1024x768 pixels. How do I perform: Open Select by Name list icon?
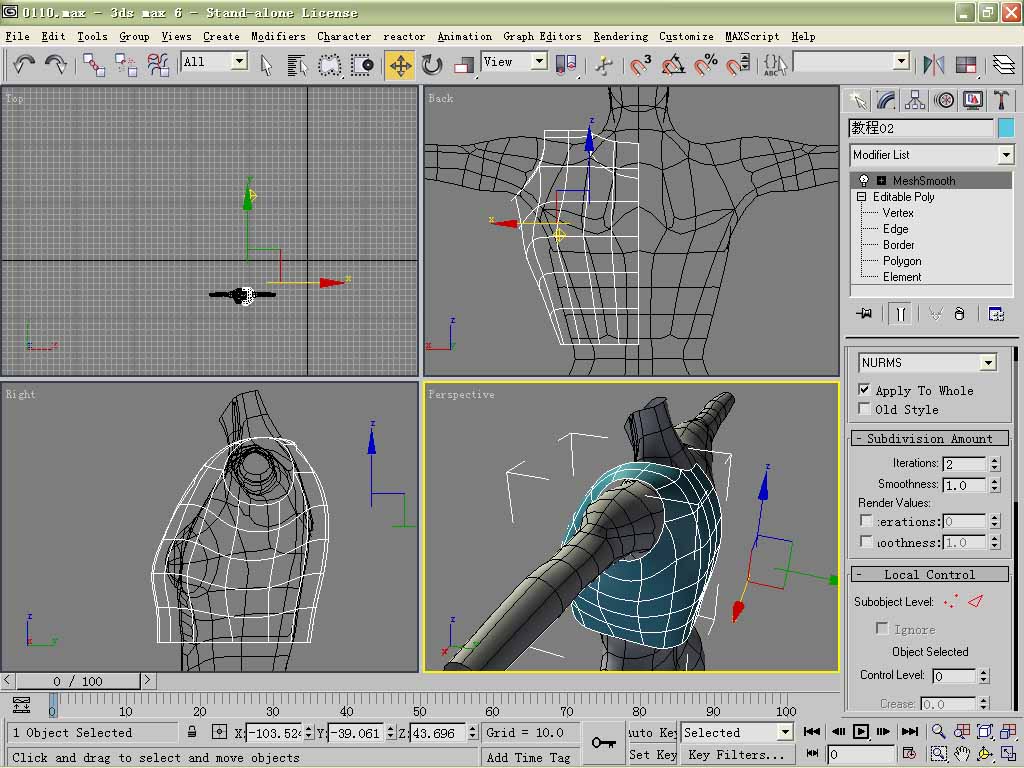tap(297, 65)
